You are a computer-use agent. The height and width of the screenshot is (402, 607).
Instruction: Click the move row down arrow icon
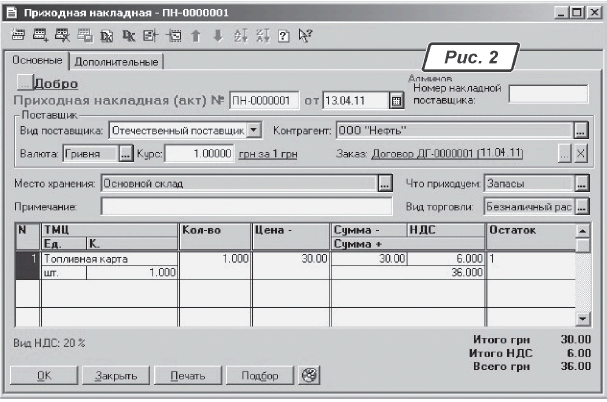click(x=217, y=37)
